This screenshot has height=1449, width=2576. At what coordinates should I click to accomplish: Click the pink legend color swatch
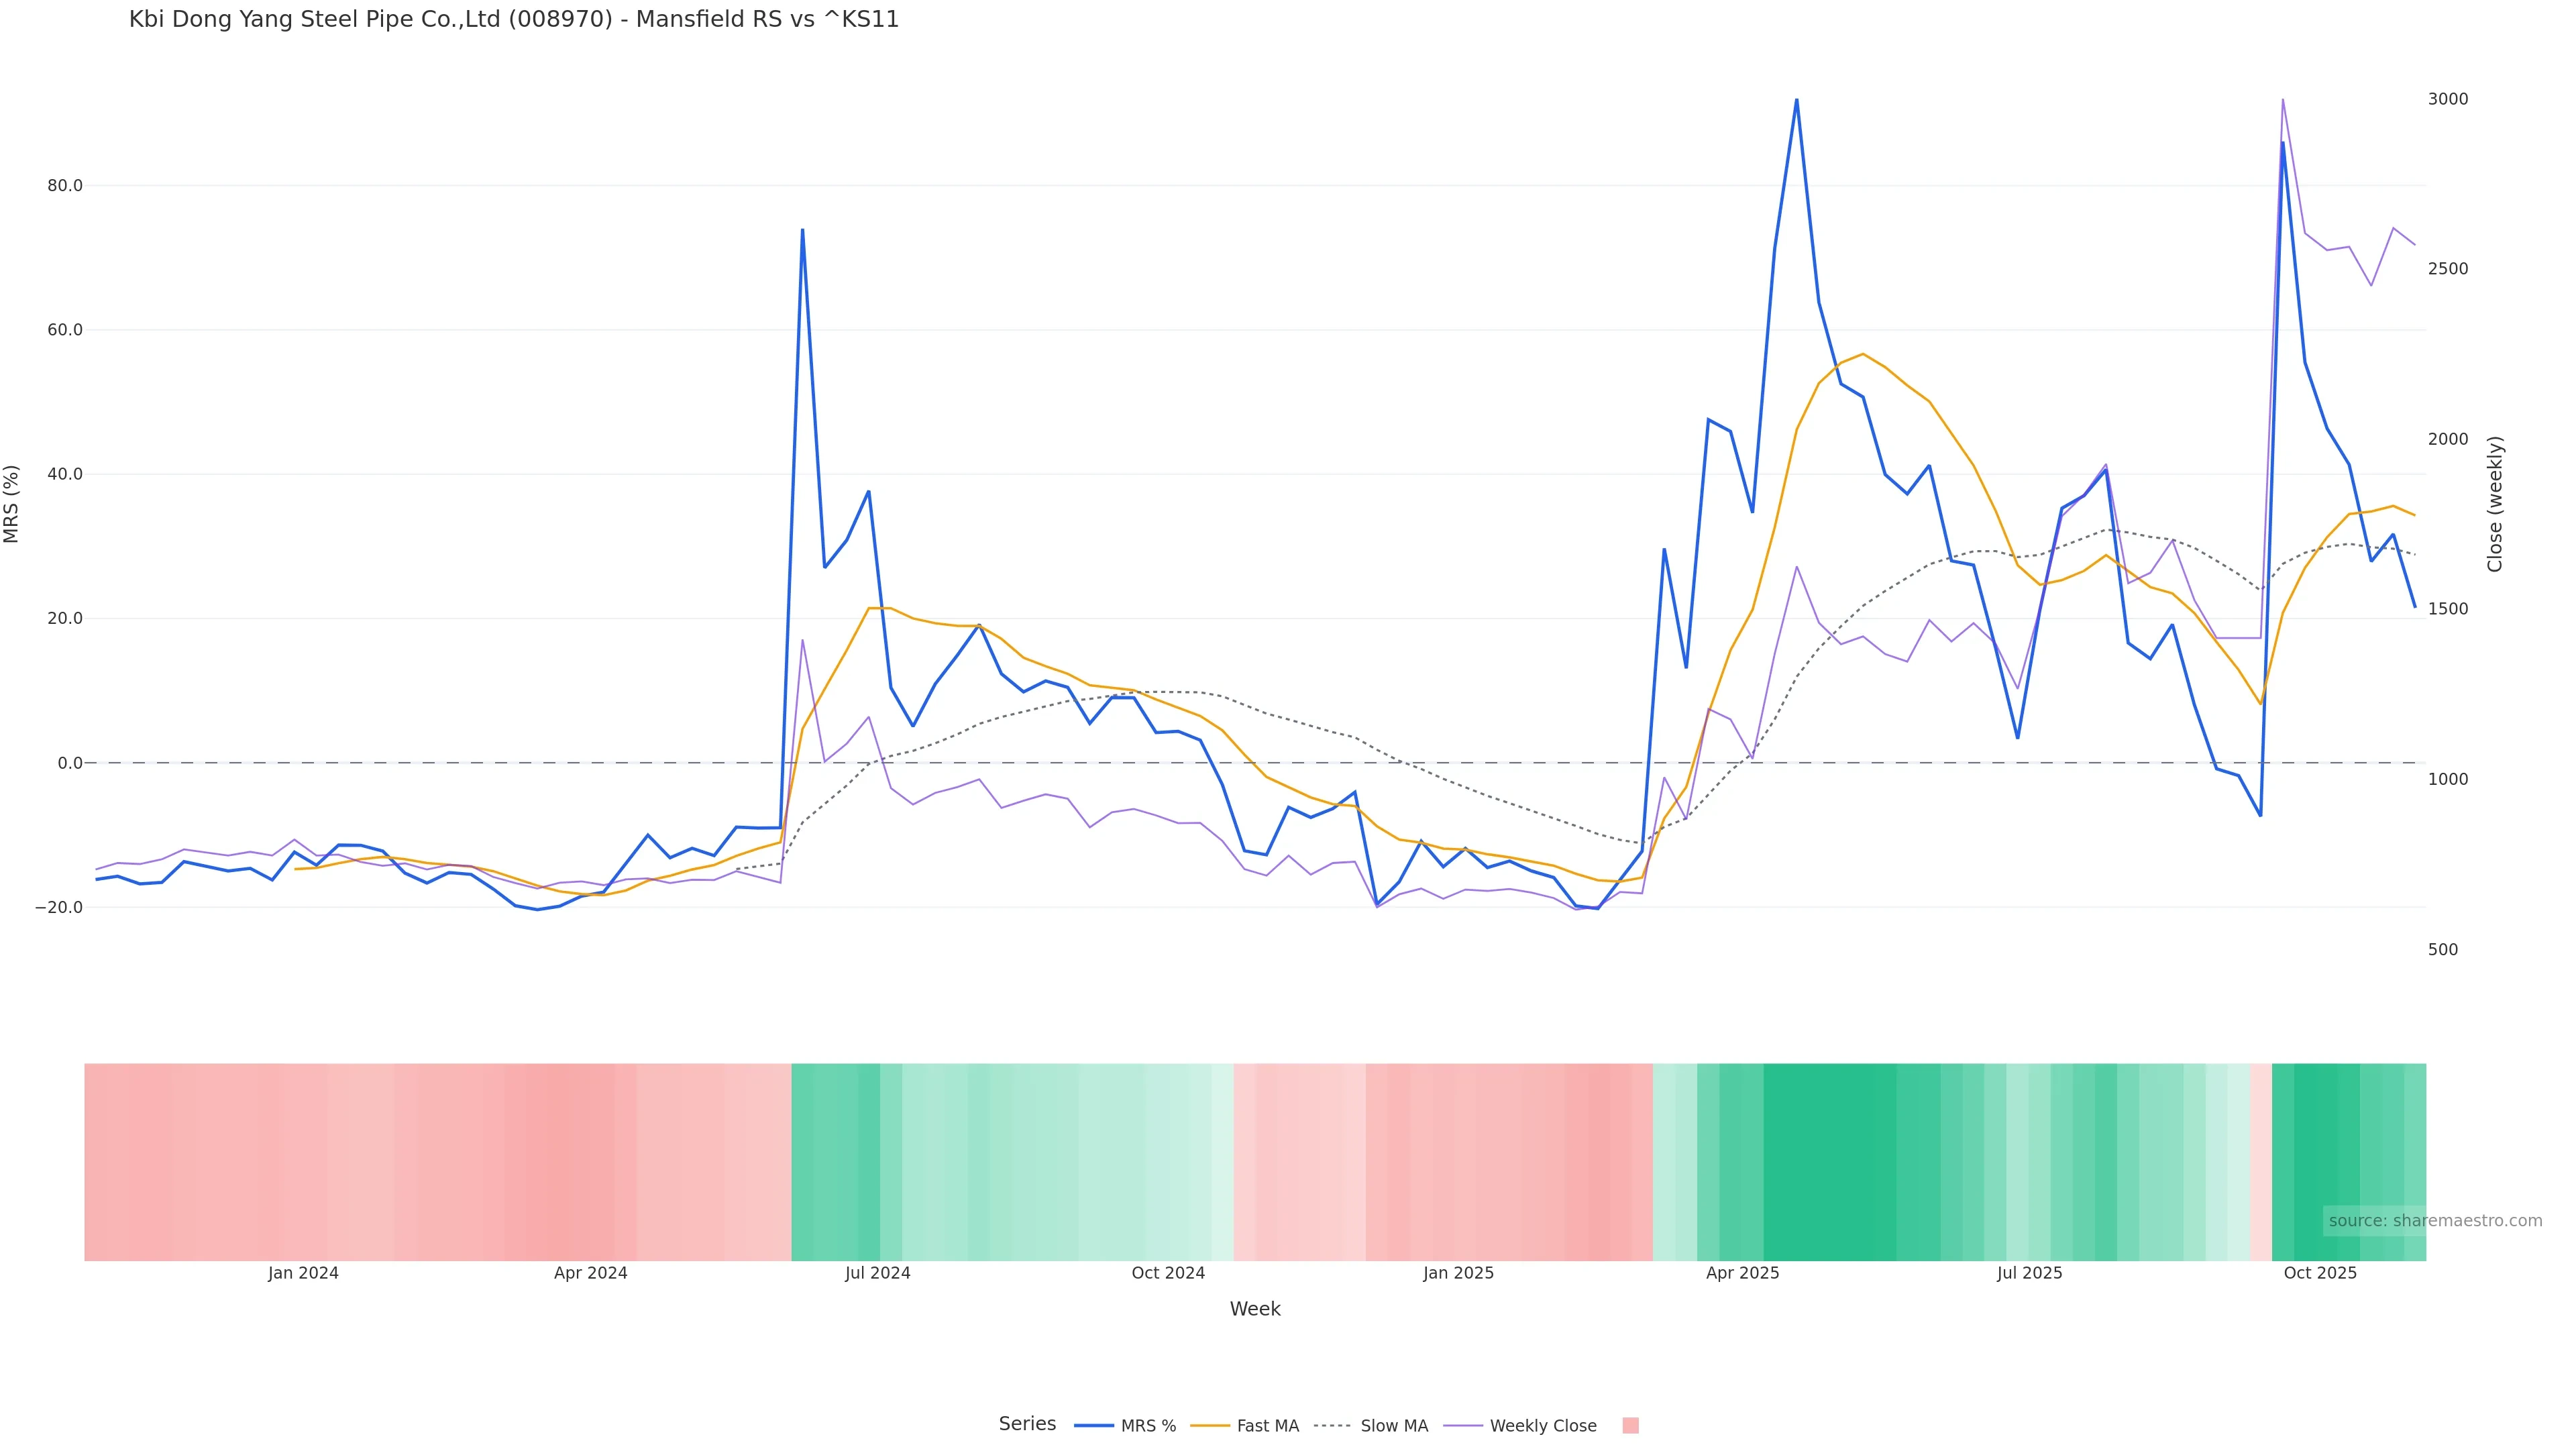[1630, 1426]
